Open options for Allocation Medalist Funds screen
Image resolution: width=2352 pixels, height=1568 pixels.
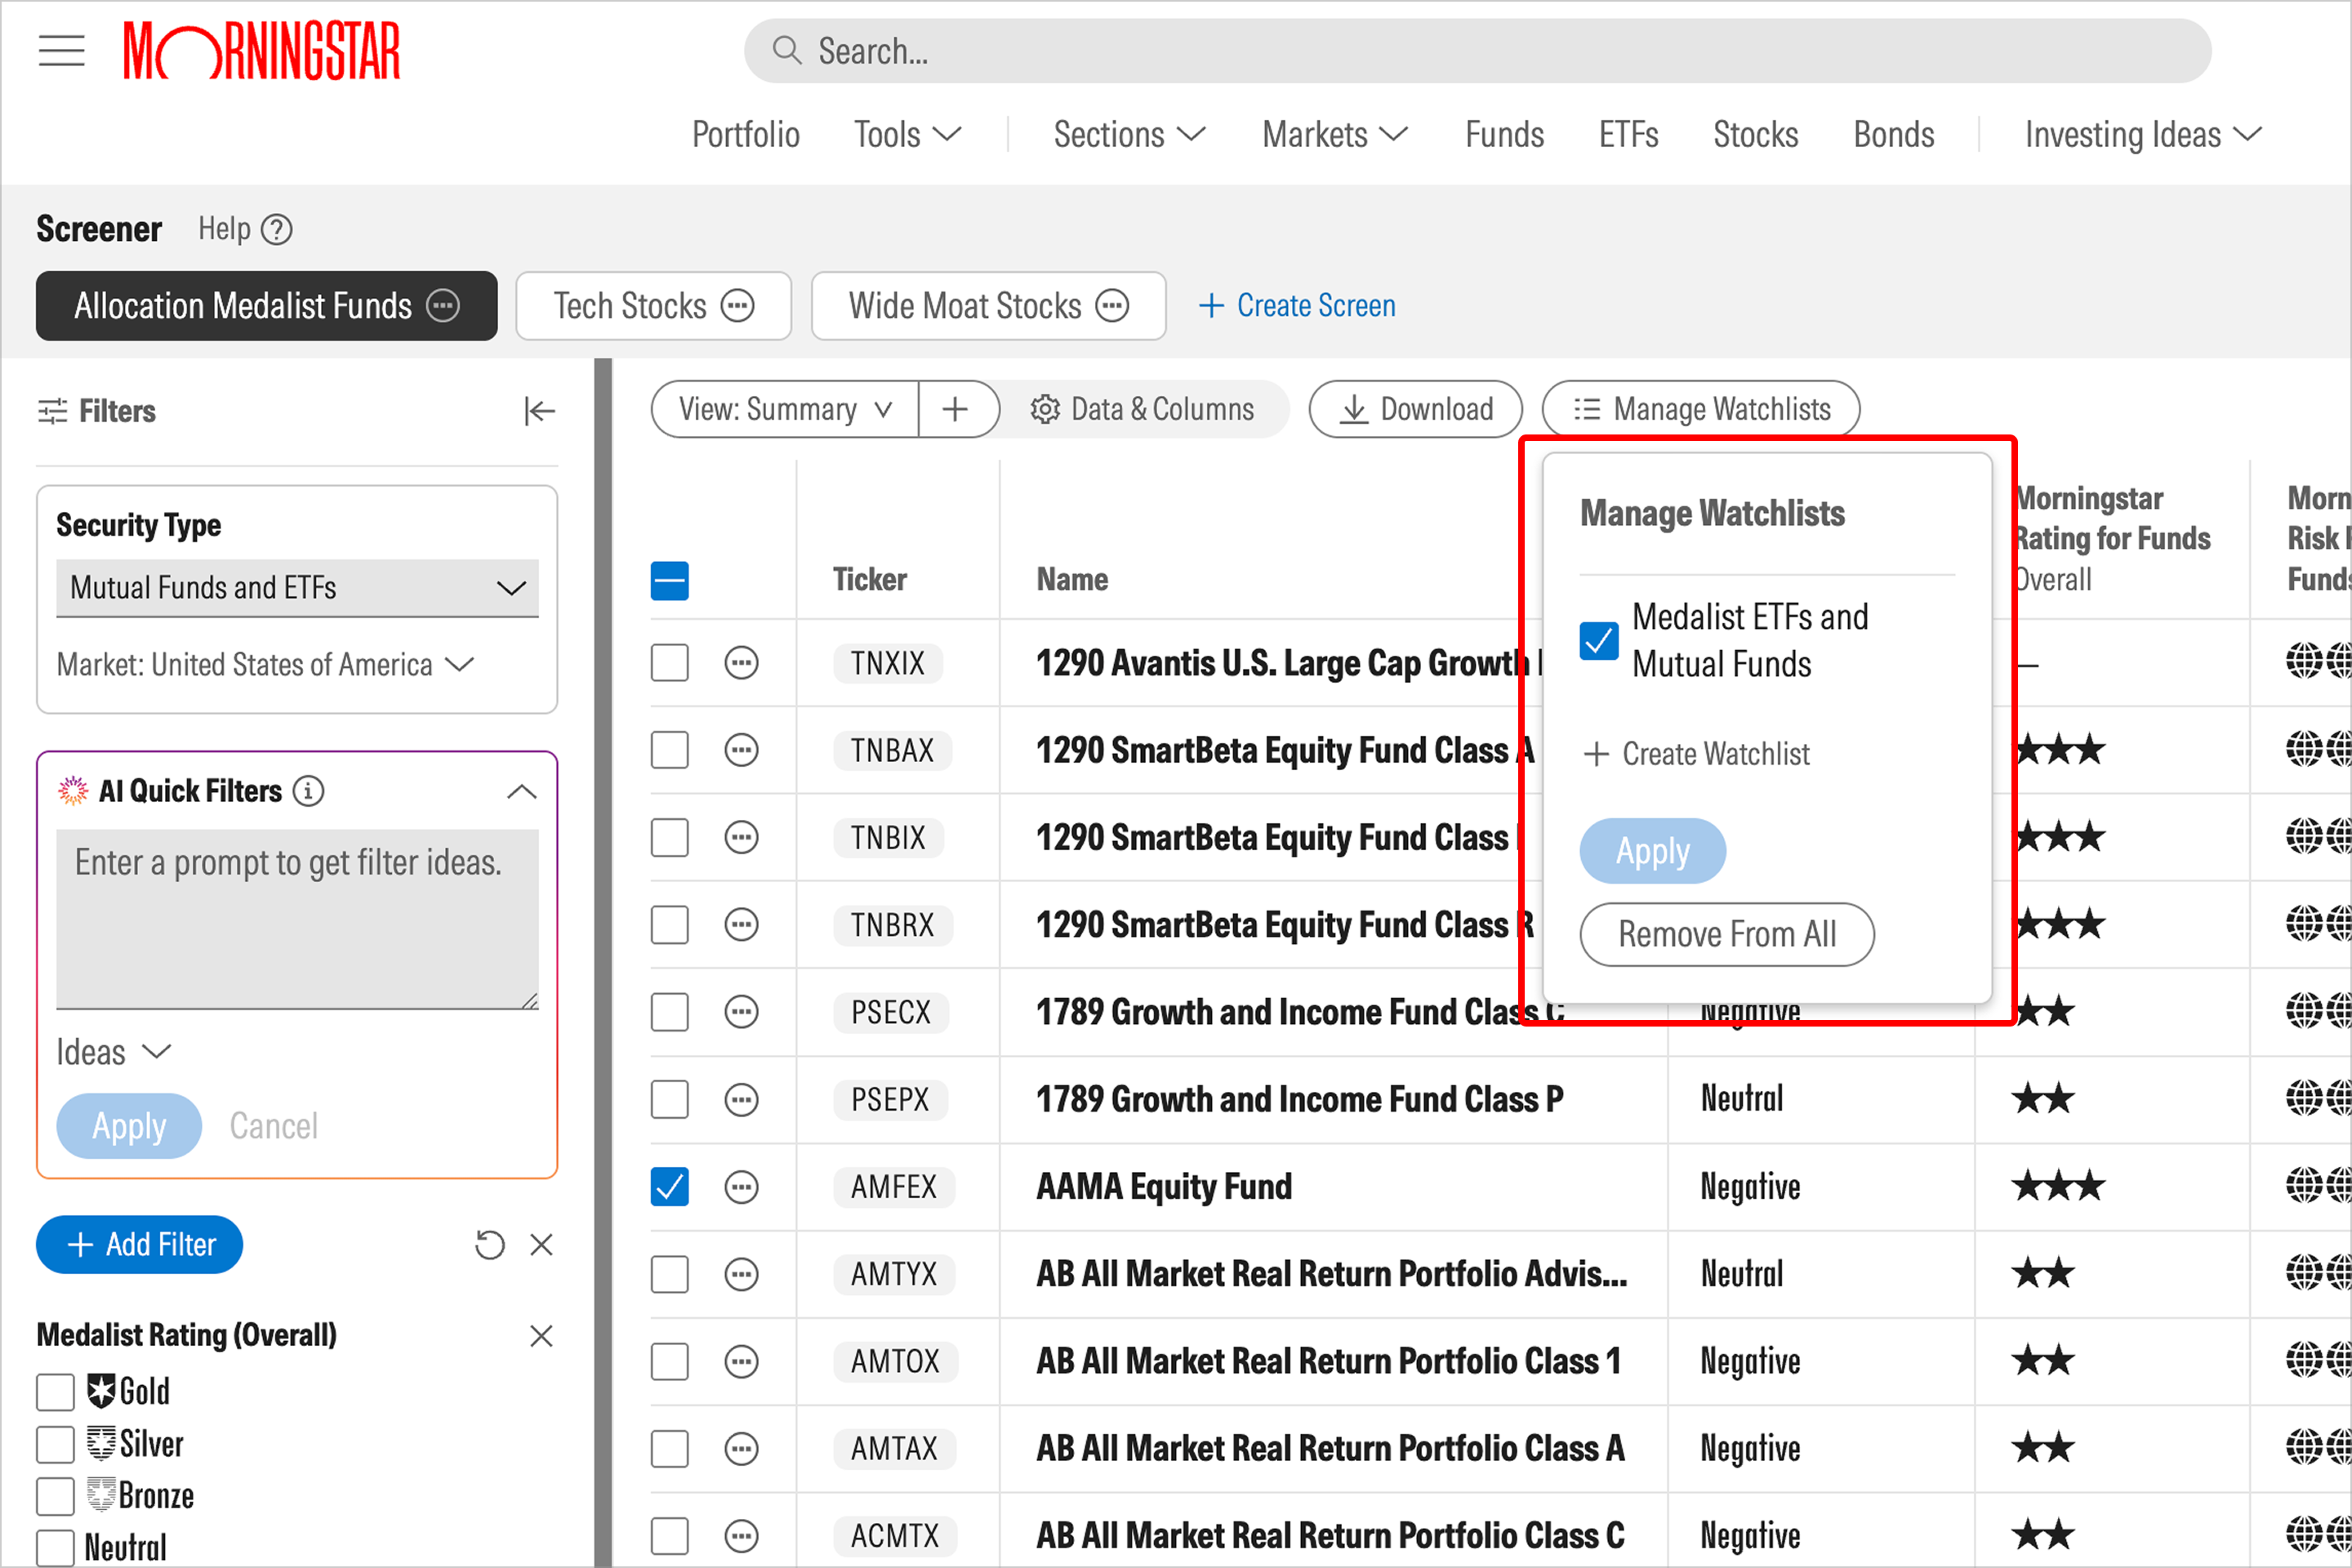tap(443, 305)
